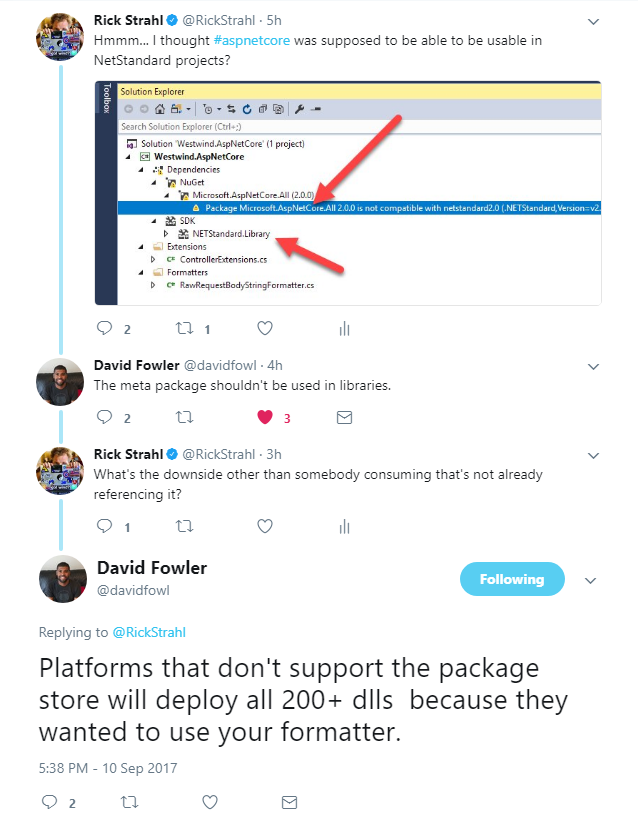Open options chevron beside the Following button
The width and height of the screenshot is (638, 836).
pyautogui.click(x=591, y=581)
